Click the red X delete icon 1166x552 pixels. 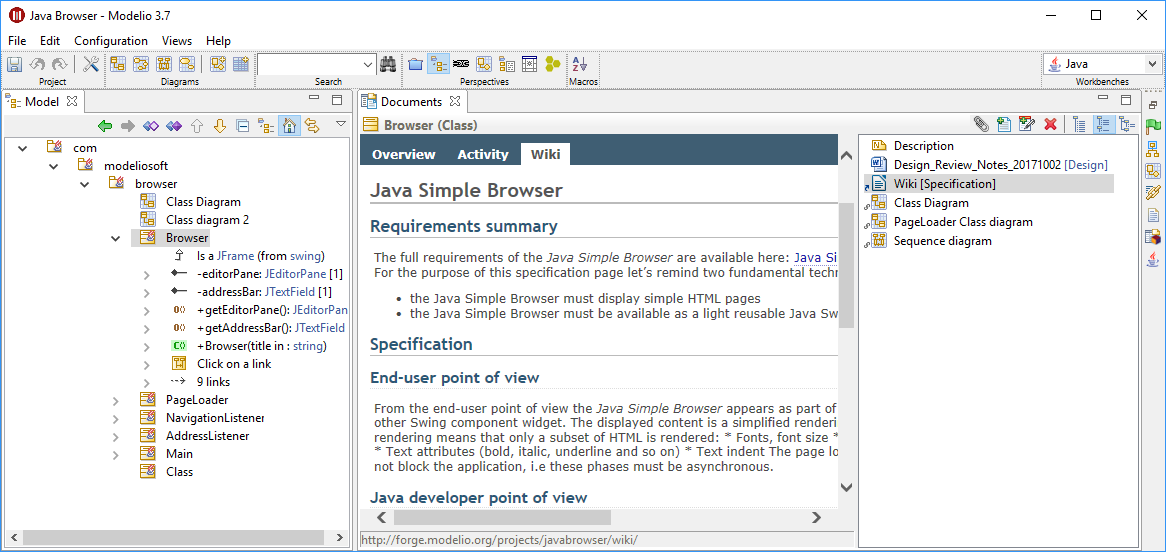click(x=1051, y=124)
